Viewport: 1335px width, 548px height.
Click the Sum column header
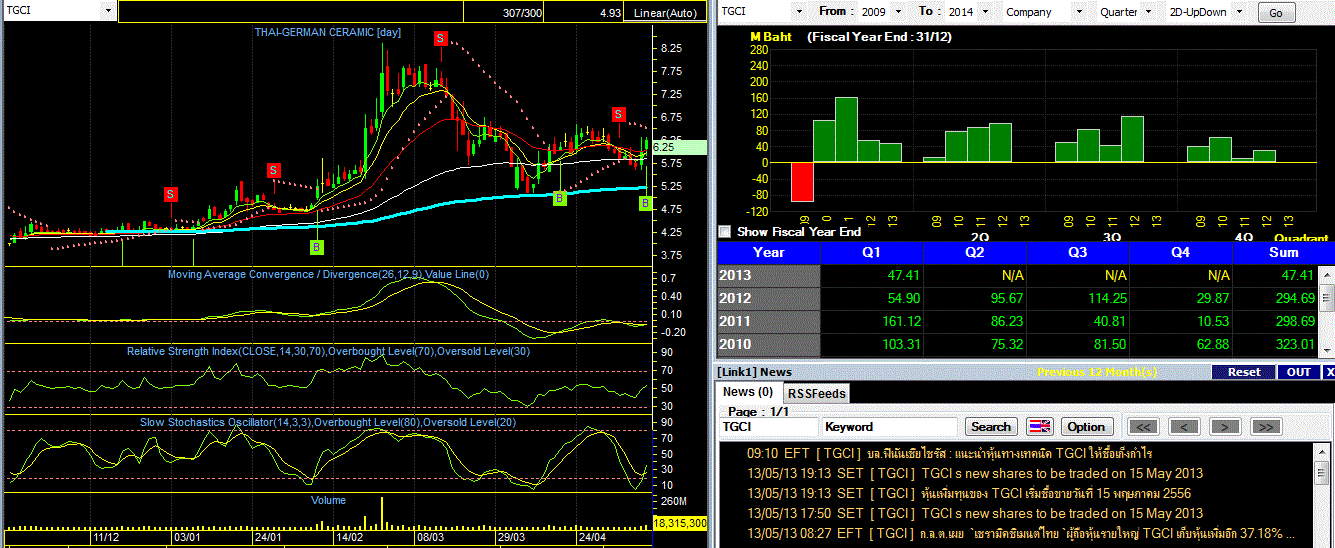point(1283,252)
